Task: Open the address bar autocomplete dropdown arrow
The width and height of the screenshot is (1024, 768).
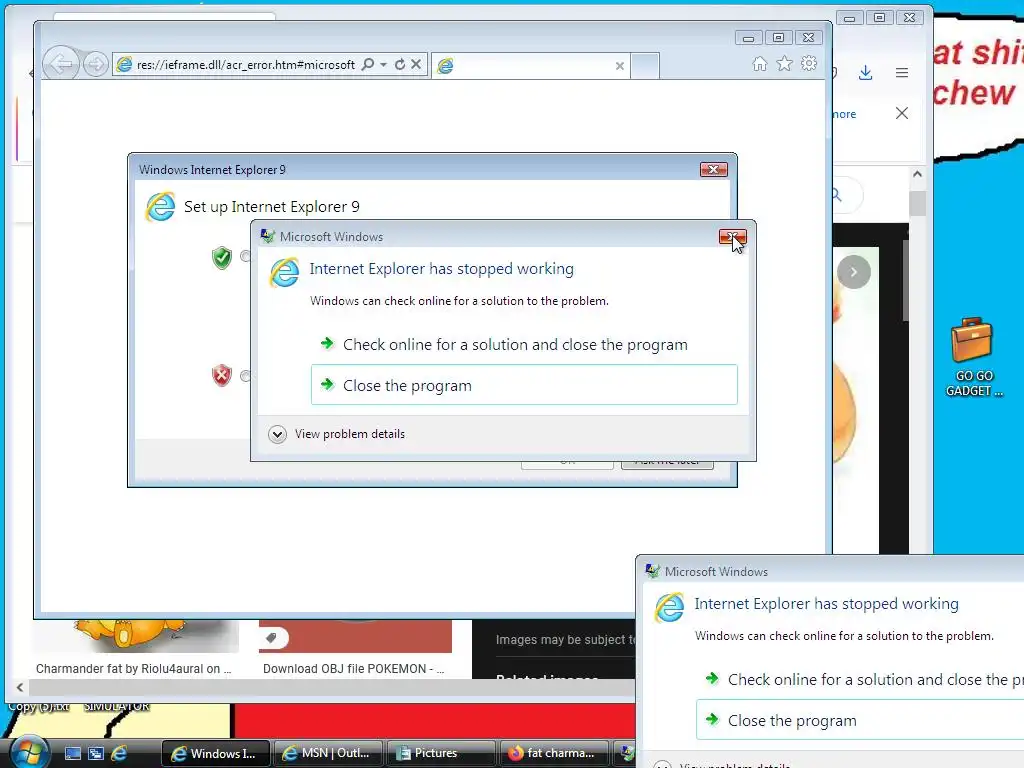Action: click(383, 65)
